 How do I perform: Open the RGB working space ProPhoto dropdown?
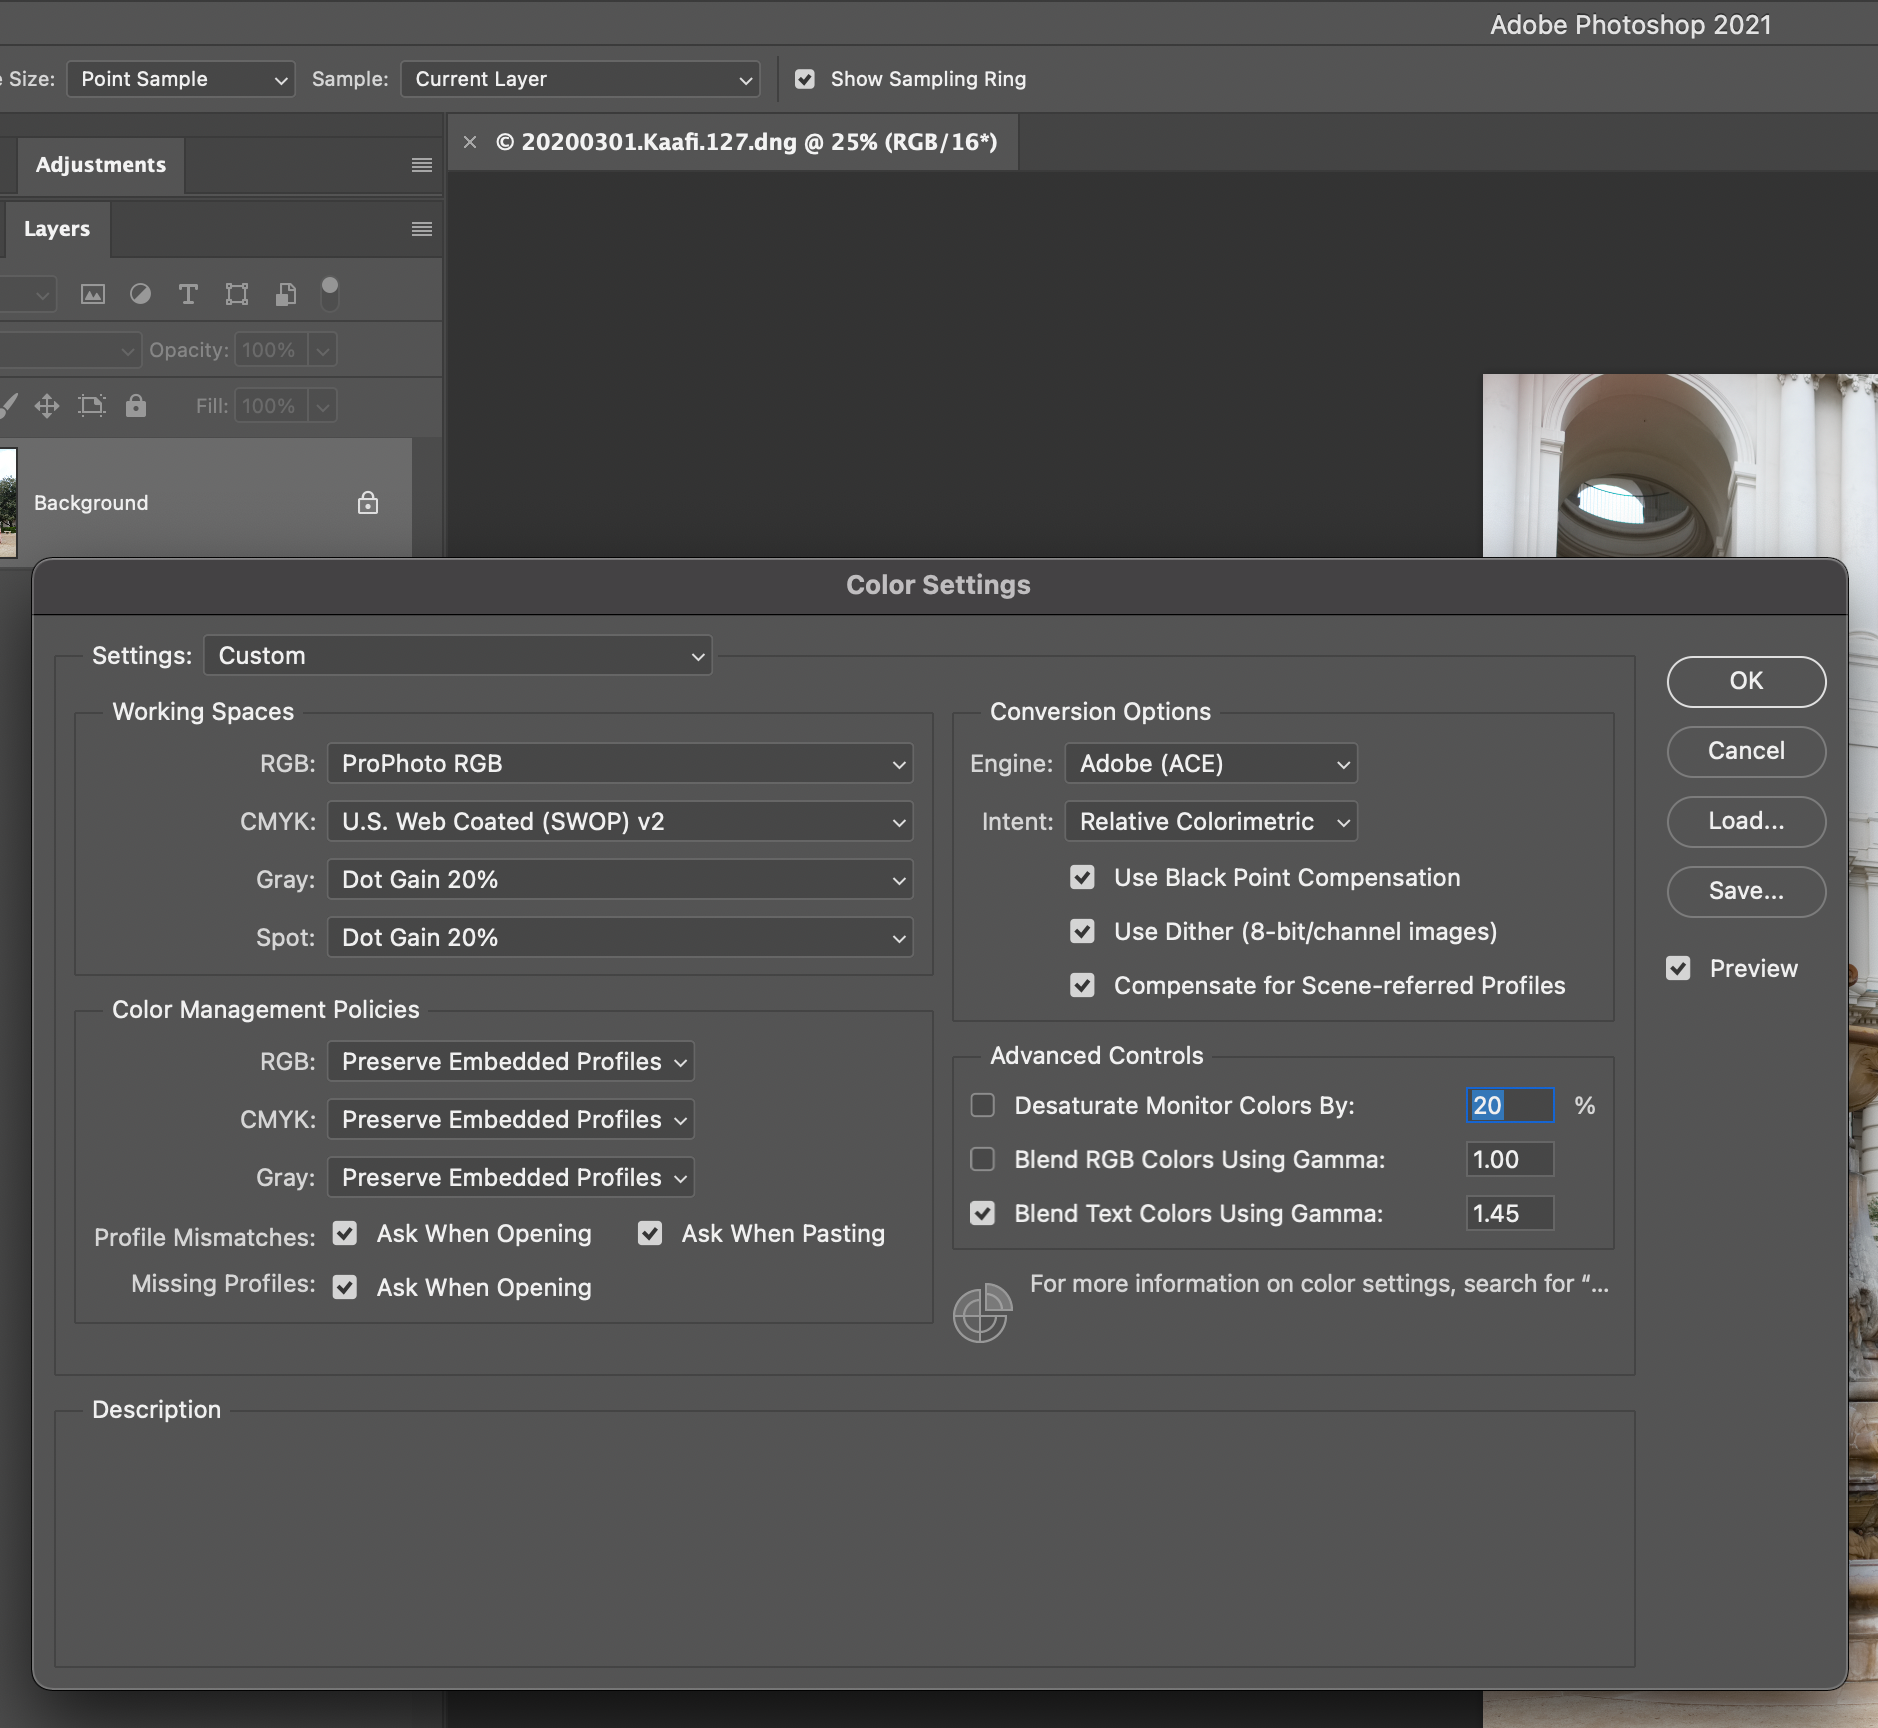tap(620, 764)
